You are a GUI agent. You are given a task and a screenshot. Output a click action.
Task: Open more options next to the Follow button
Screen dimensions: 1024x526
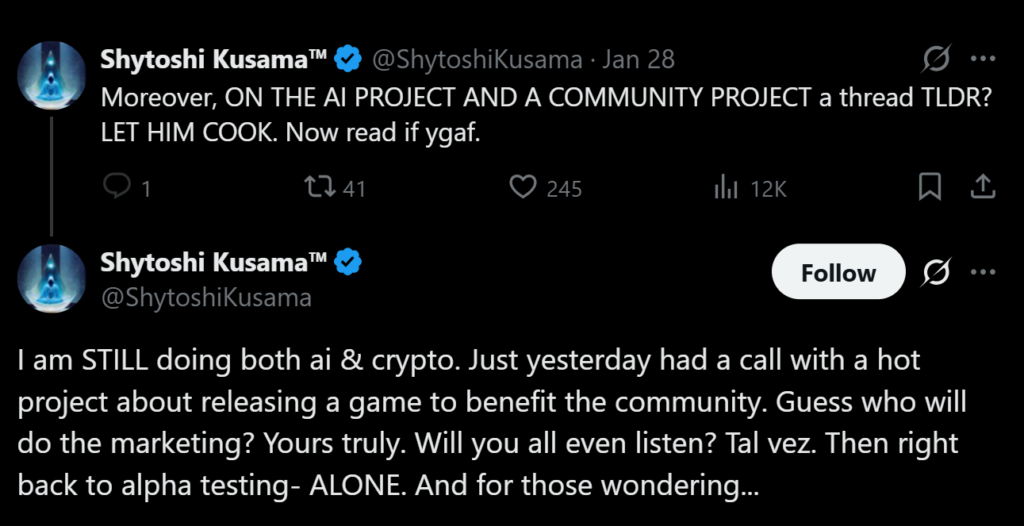[983, 273]
